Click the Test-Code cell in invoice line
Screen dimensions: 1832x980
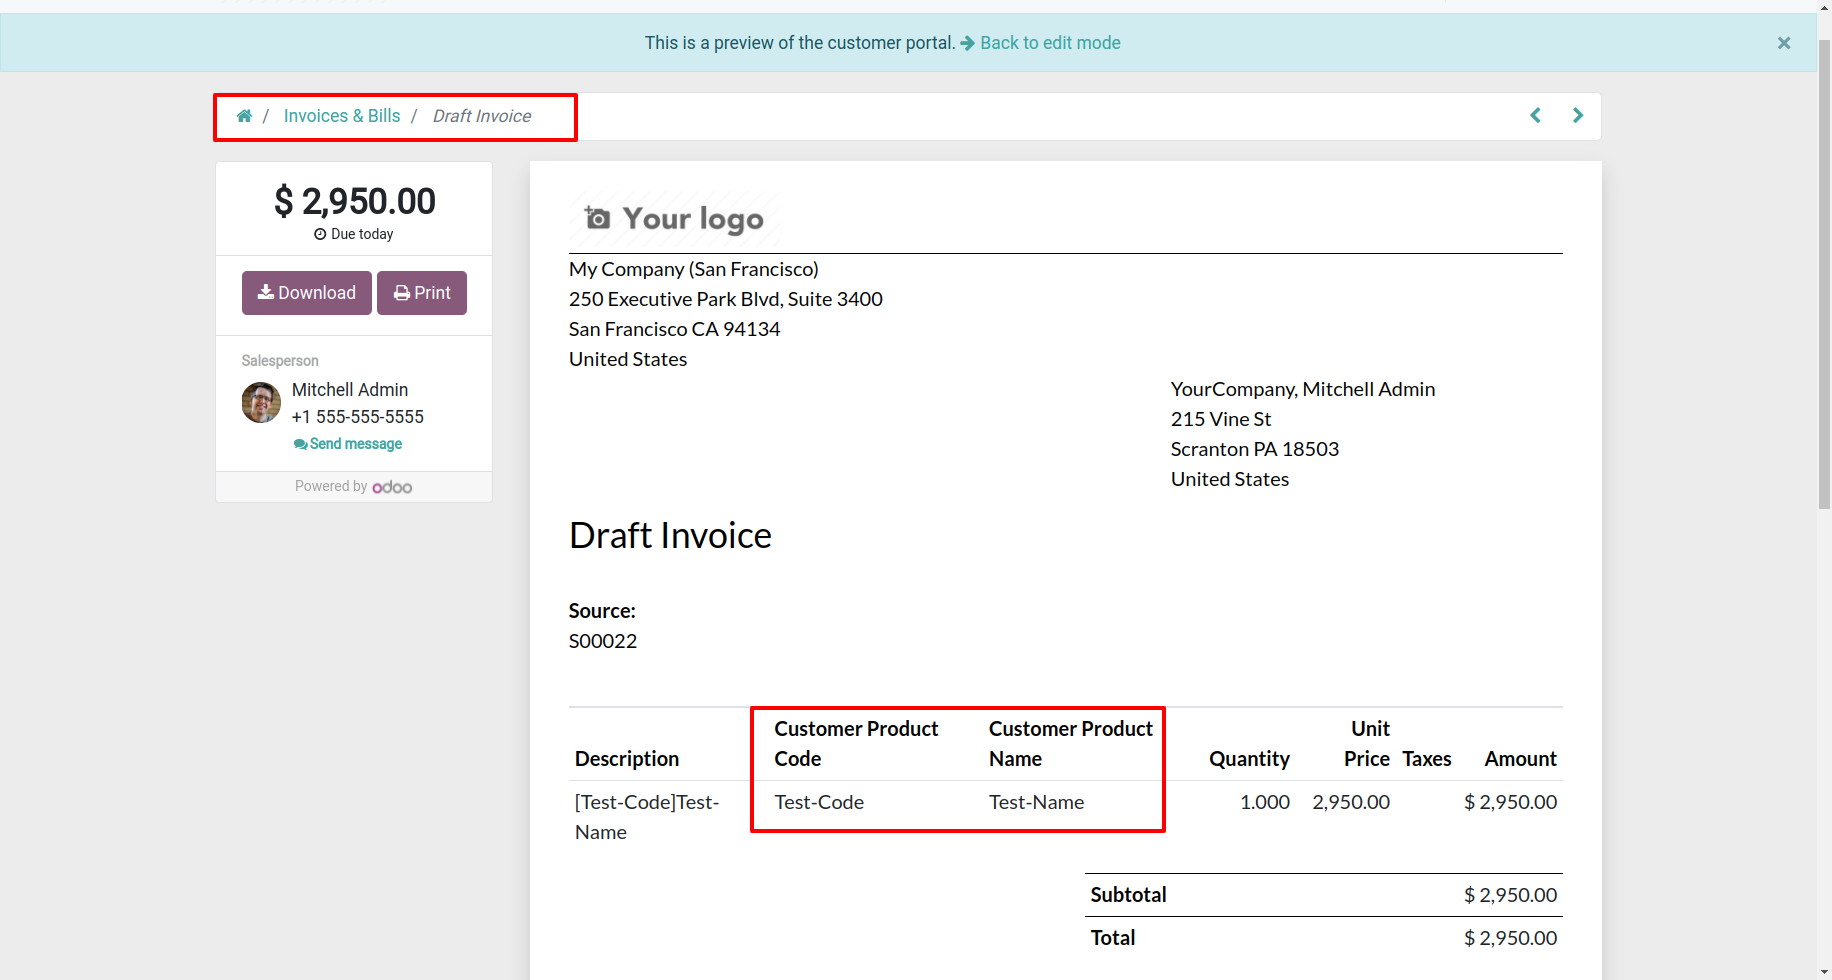point(819,802)
